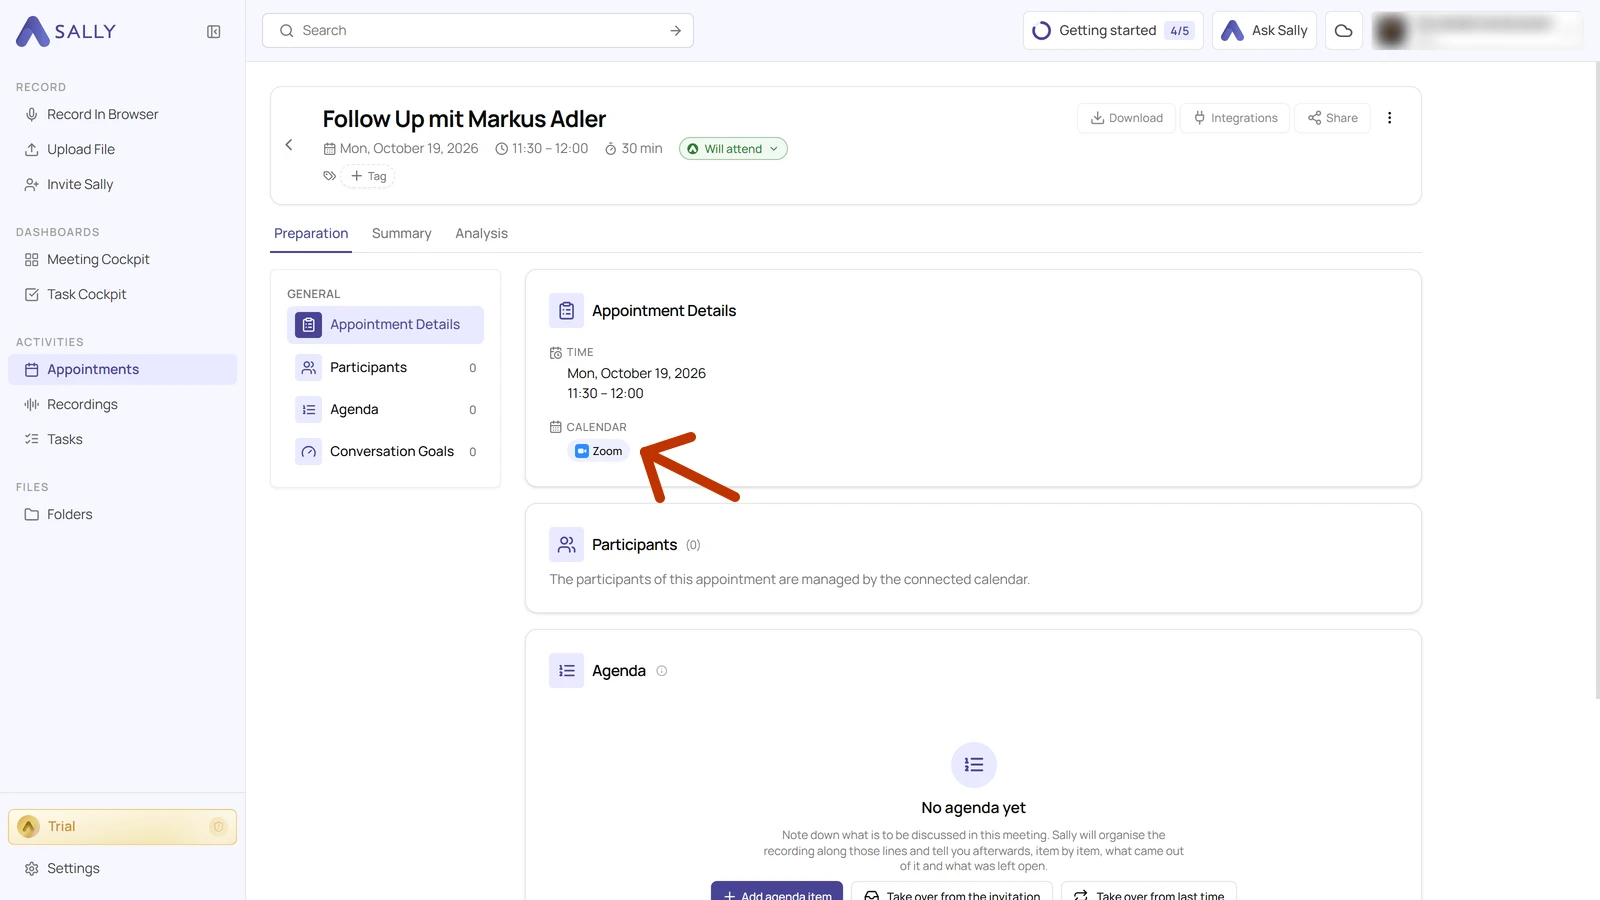Expand the Will attend dropdown
The width and height of the screenshot is (1600, 900).
[733, 149]
